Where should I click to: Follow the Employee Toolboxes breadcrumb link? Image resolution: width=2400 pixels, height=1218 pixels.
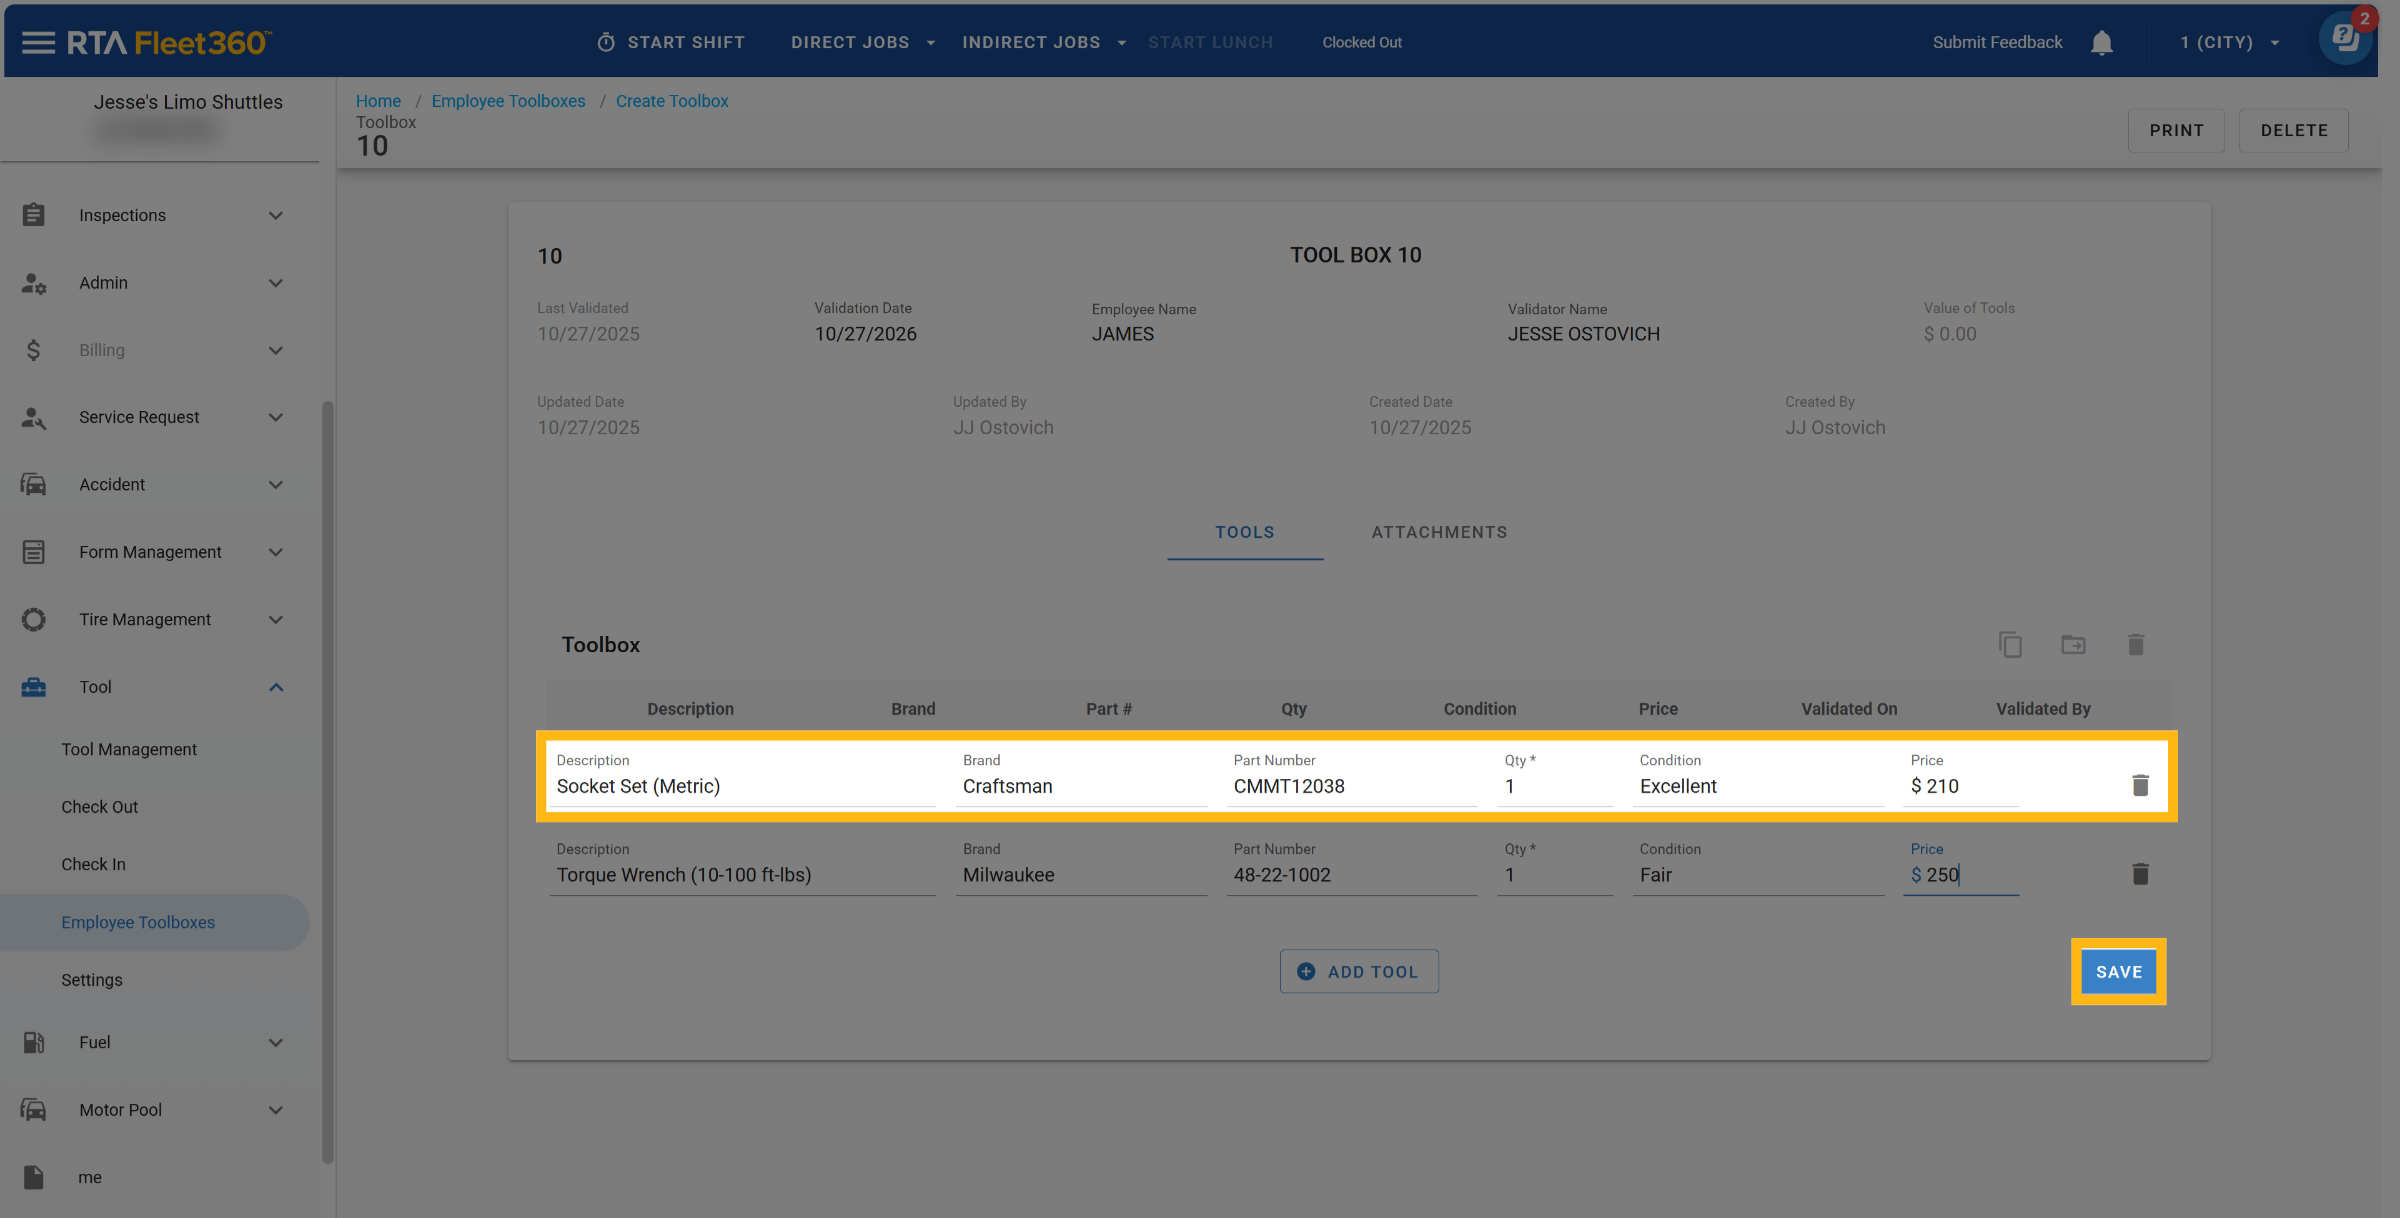(508, 101)
